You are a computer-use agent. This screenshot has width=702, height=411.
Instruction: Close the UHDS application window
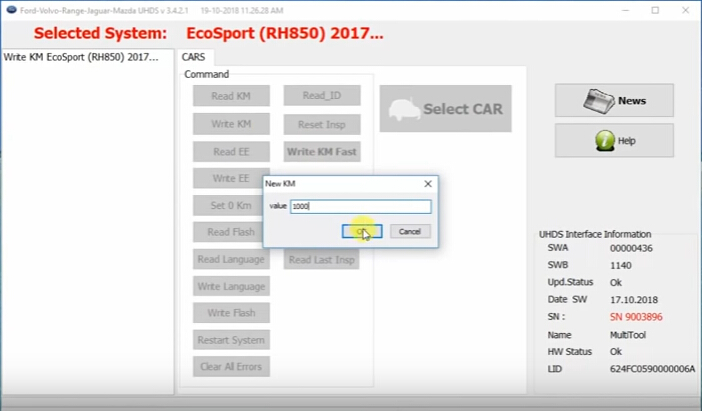685,10
